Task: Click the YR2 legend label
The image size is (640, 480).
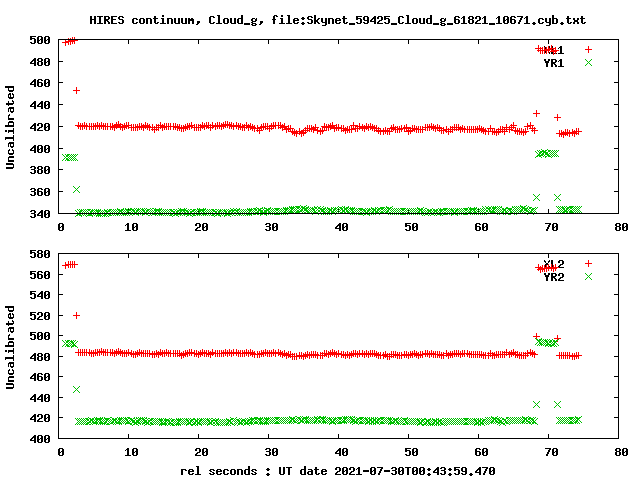Action: coord(554,277)
